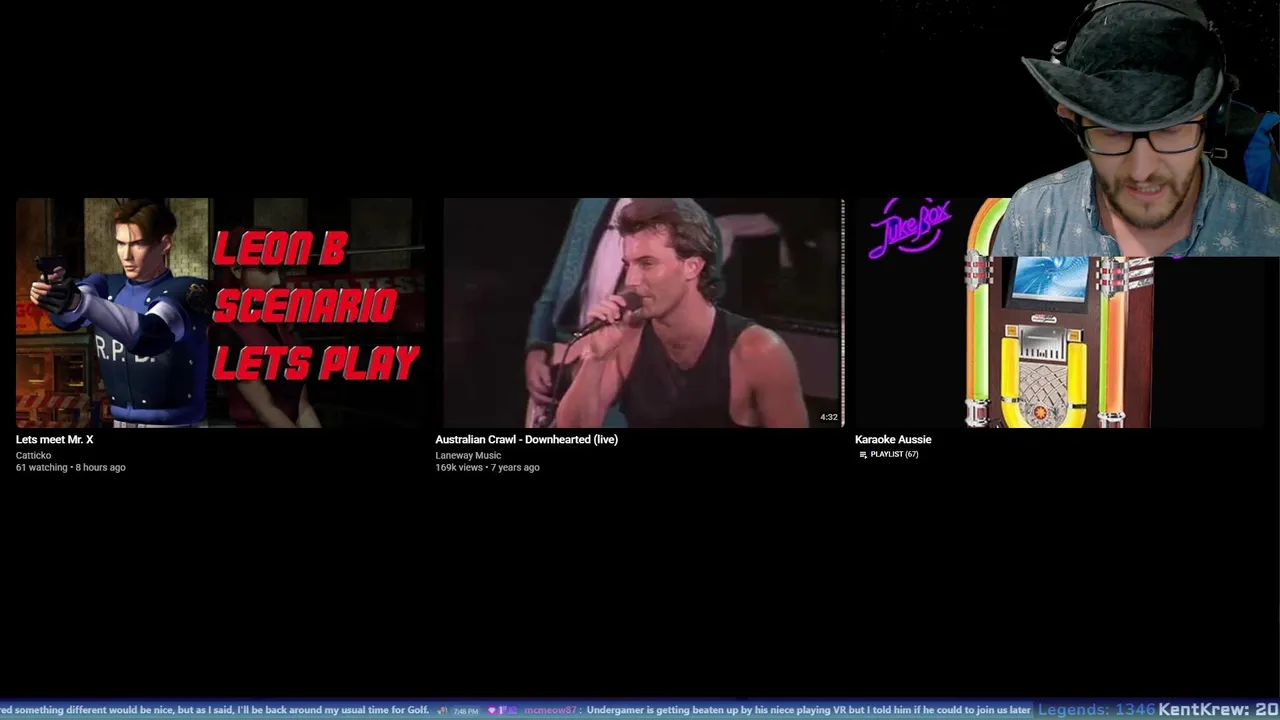Click the Undergamer chat message in ticker
The image size is (1280, 720).
[809, 711]
